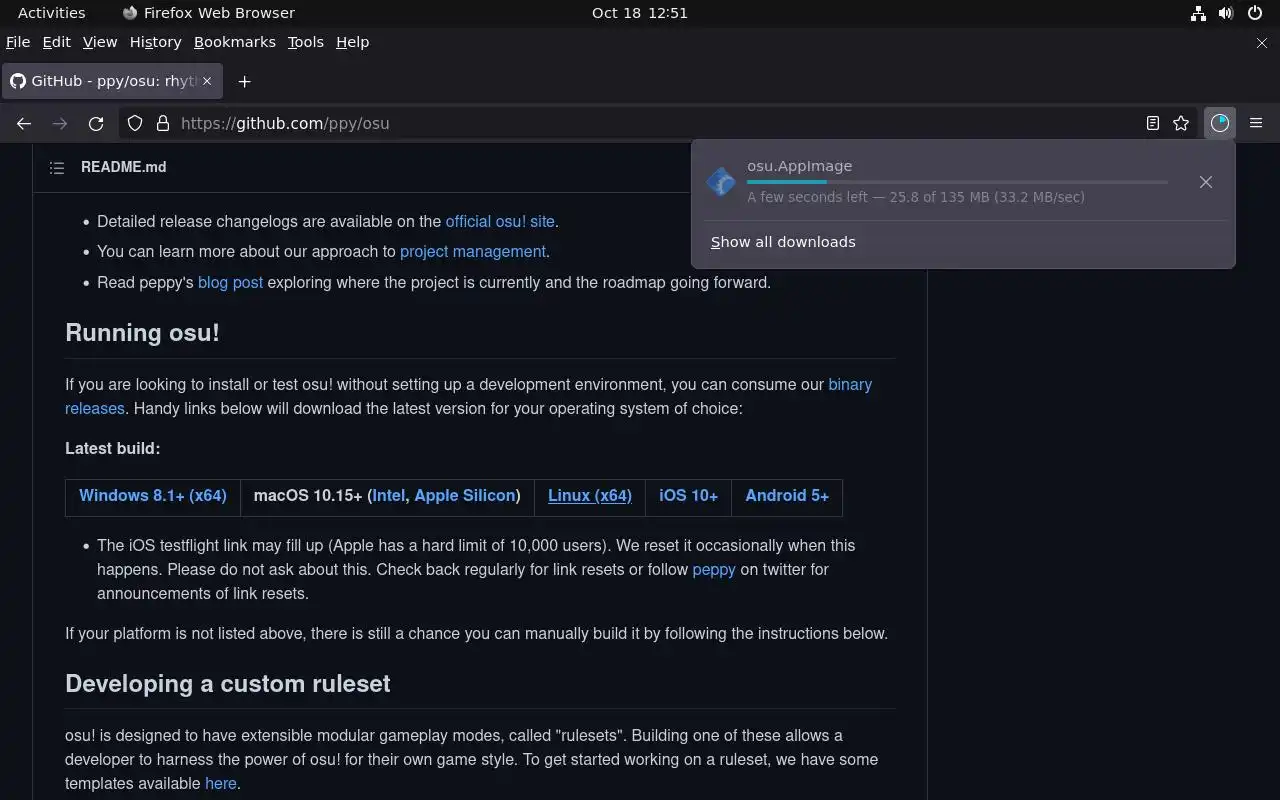The height and width of the screenshot is (800, 1280).
Task: Open the power system menu icon
Action: tap(1254, 13)
